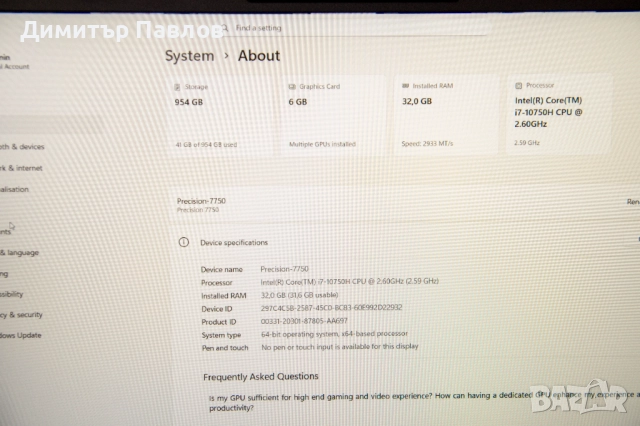The width and height of the screenshot is (640, 426).
Task: Select the 32,0 GB (31,6 GB usable) value
Action: tap(300, 295)
